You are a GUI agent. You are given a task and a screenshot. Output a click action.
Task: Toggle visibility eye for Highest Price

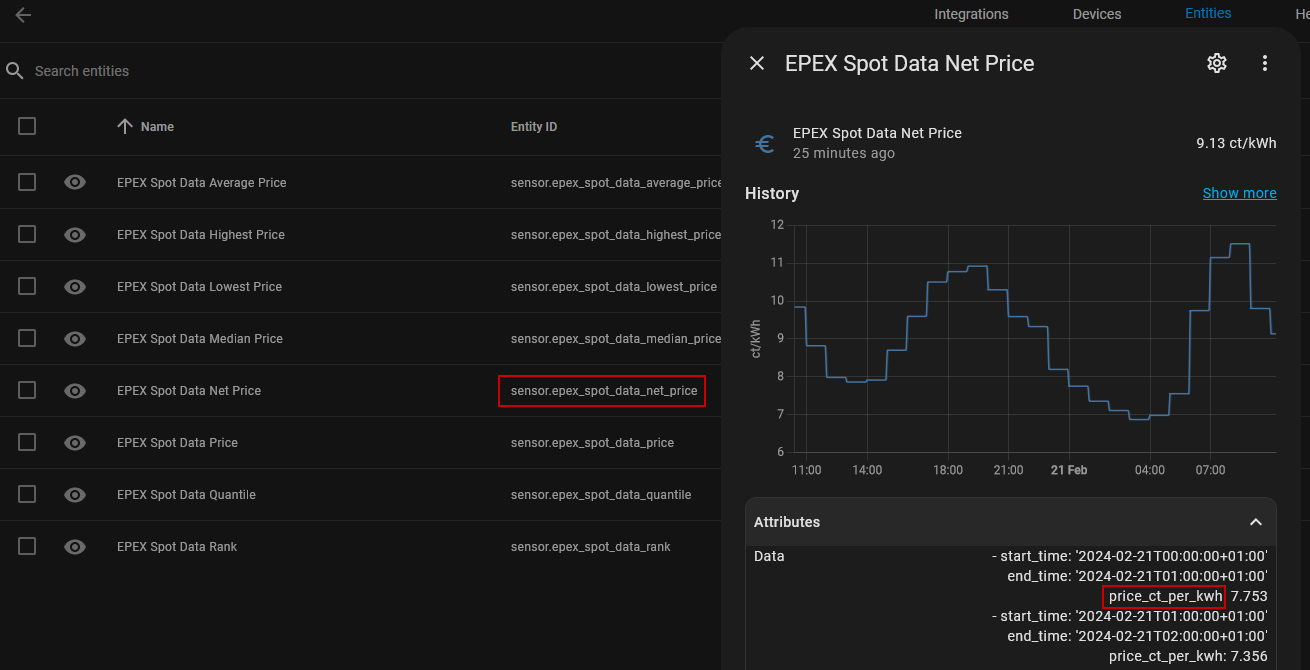(x=75, y=234)
